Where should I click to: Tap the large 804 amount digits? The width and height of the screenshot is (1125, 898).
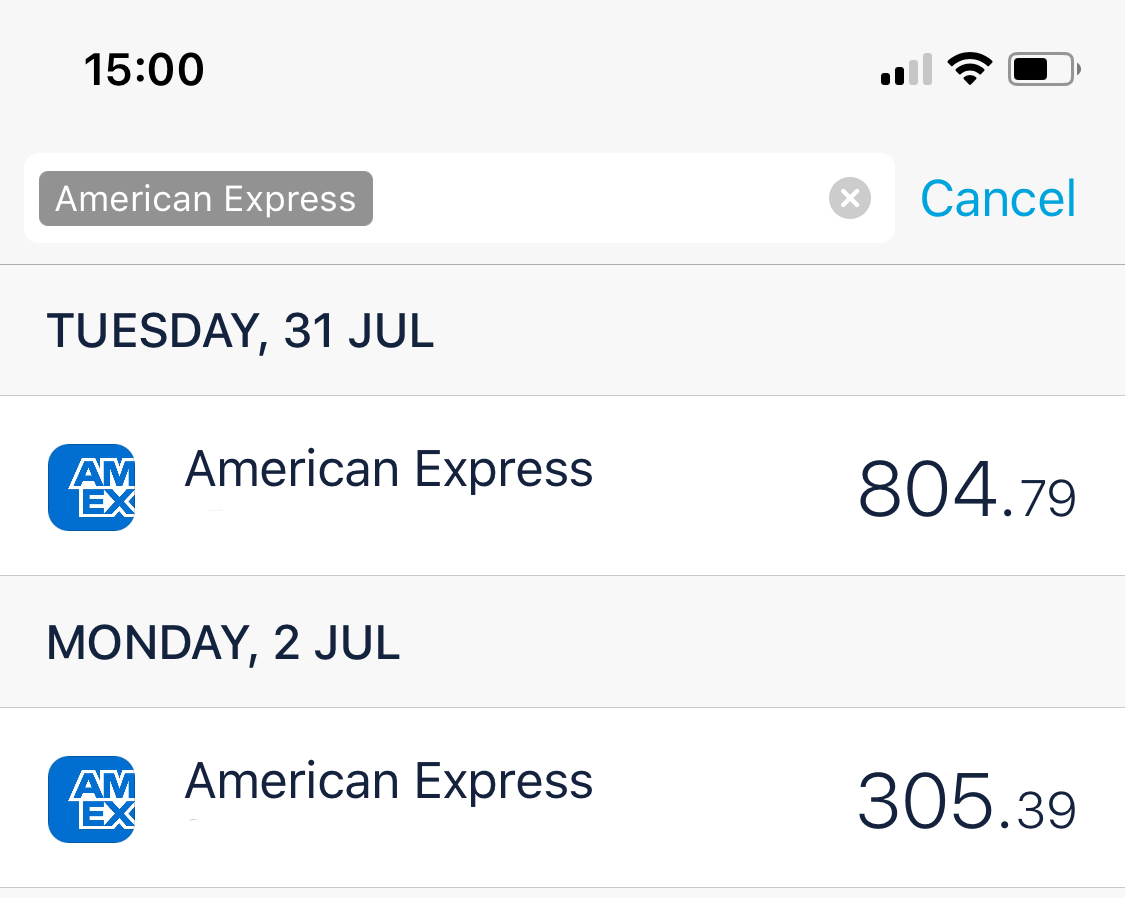point(927,490)
